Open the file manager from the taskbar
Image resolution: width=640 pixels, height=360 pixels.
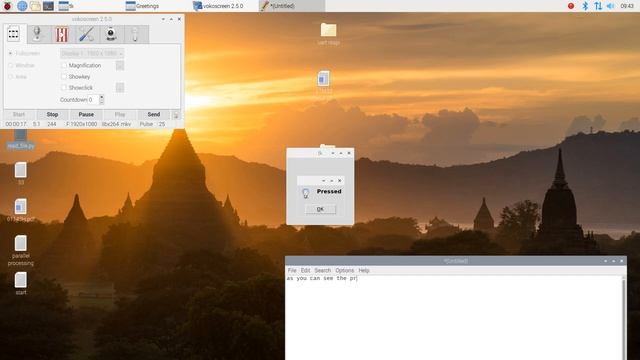coord(35,6)
